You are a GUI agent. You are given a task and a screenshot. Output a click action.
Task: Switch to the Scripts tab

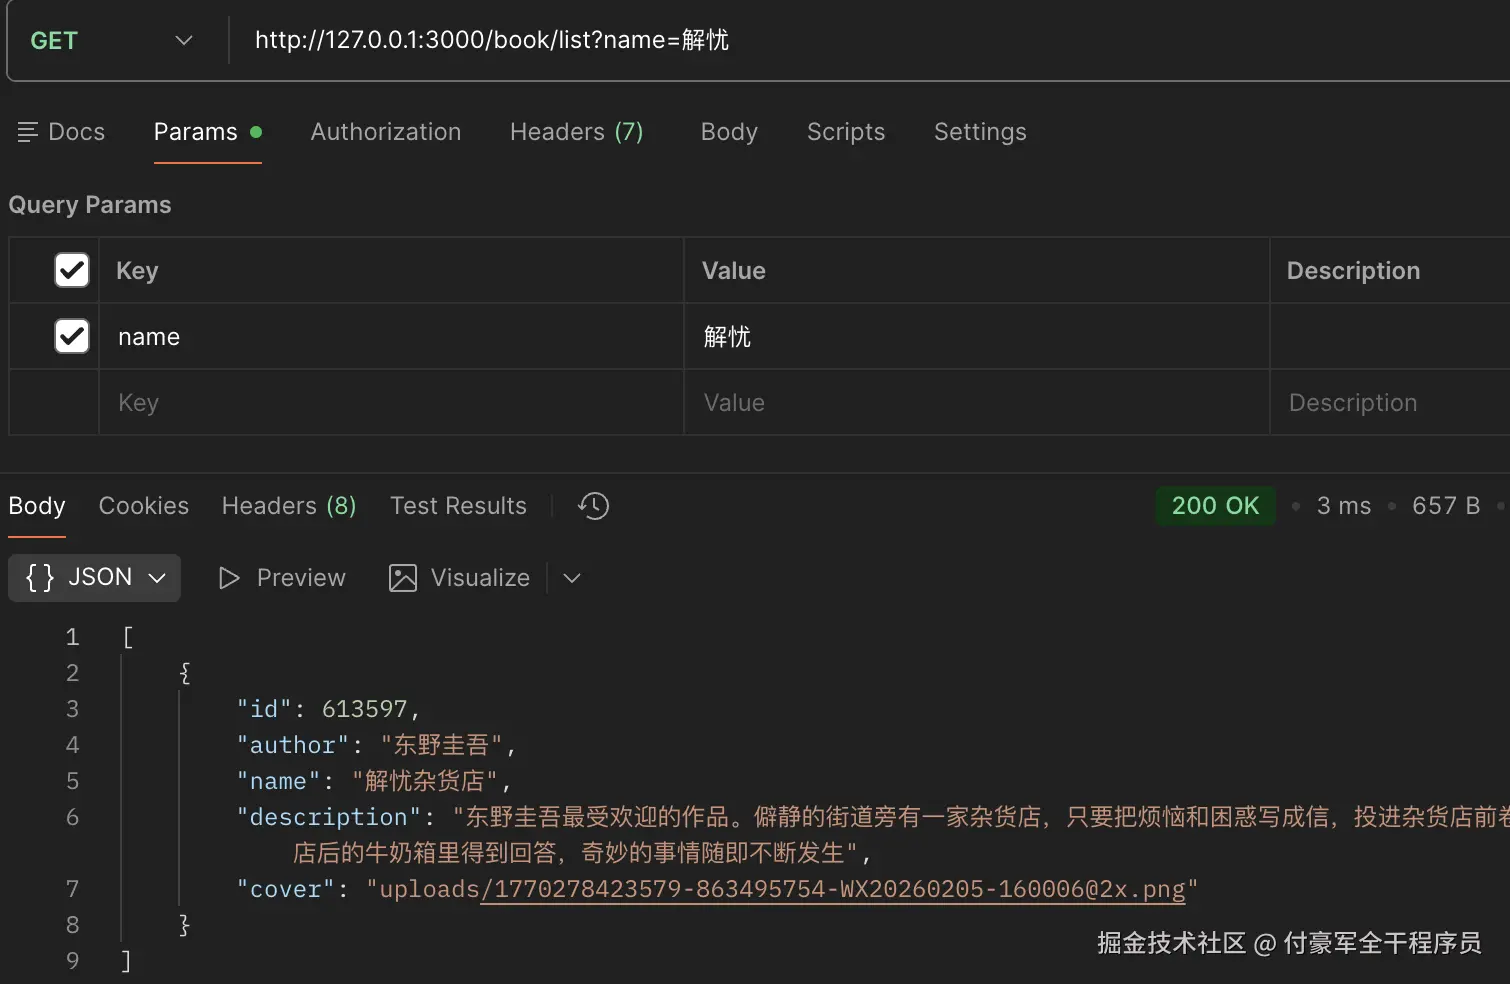[x=846, y=132]
